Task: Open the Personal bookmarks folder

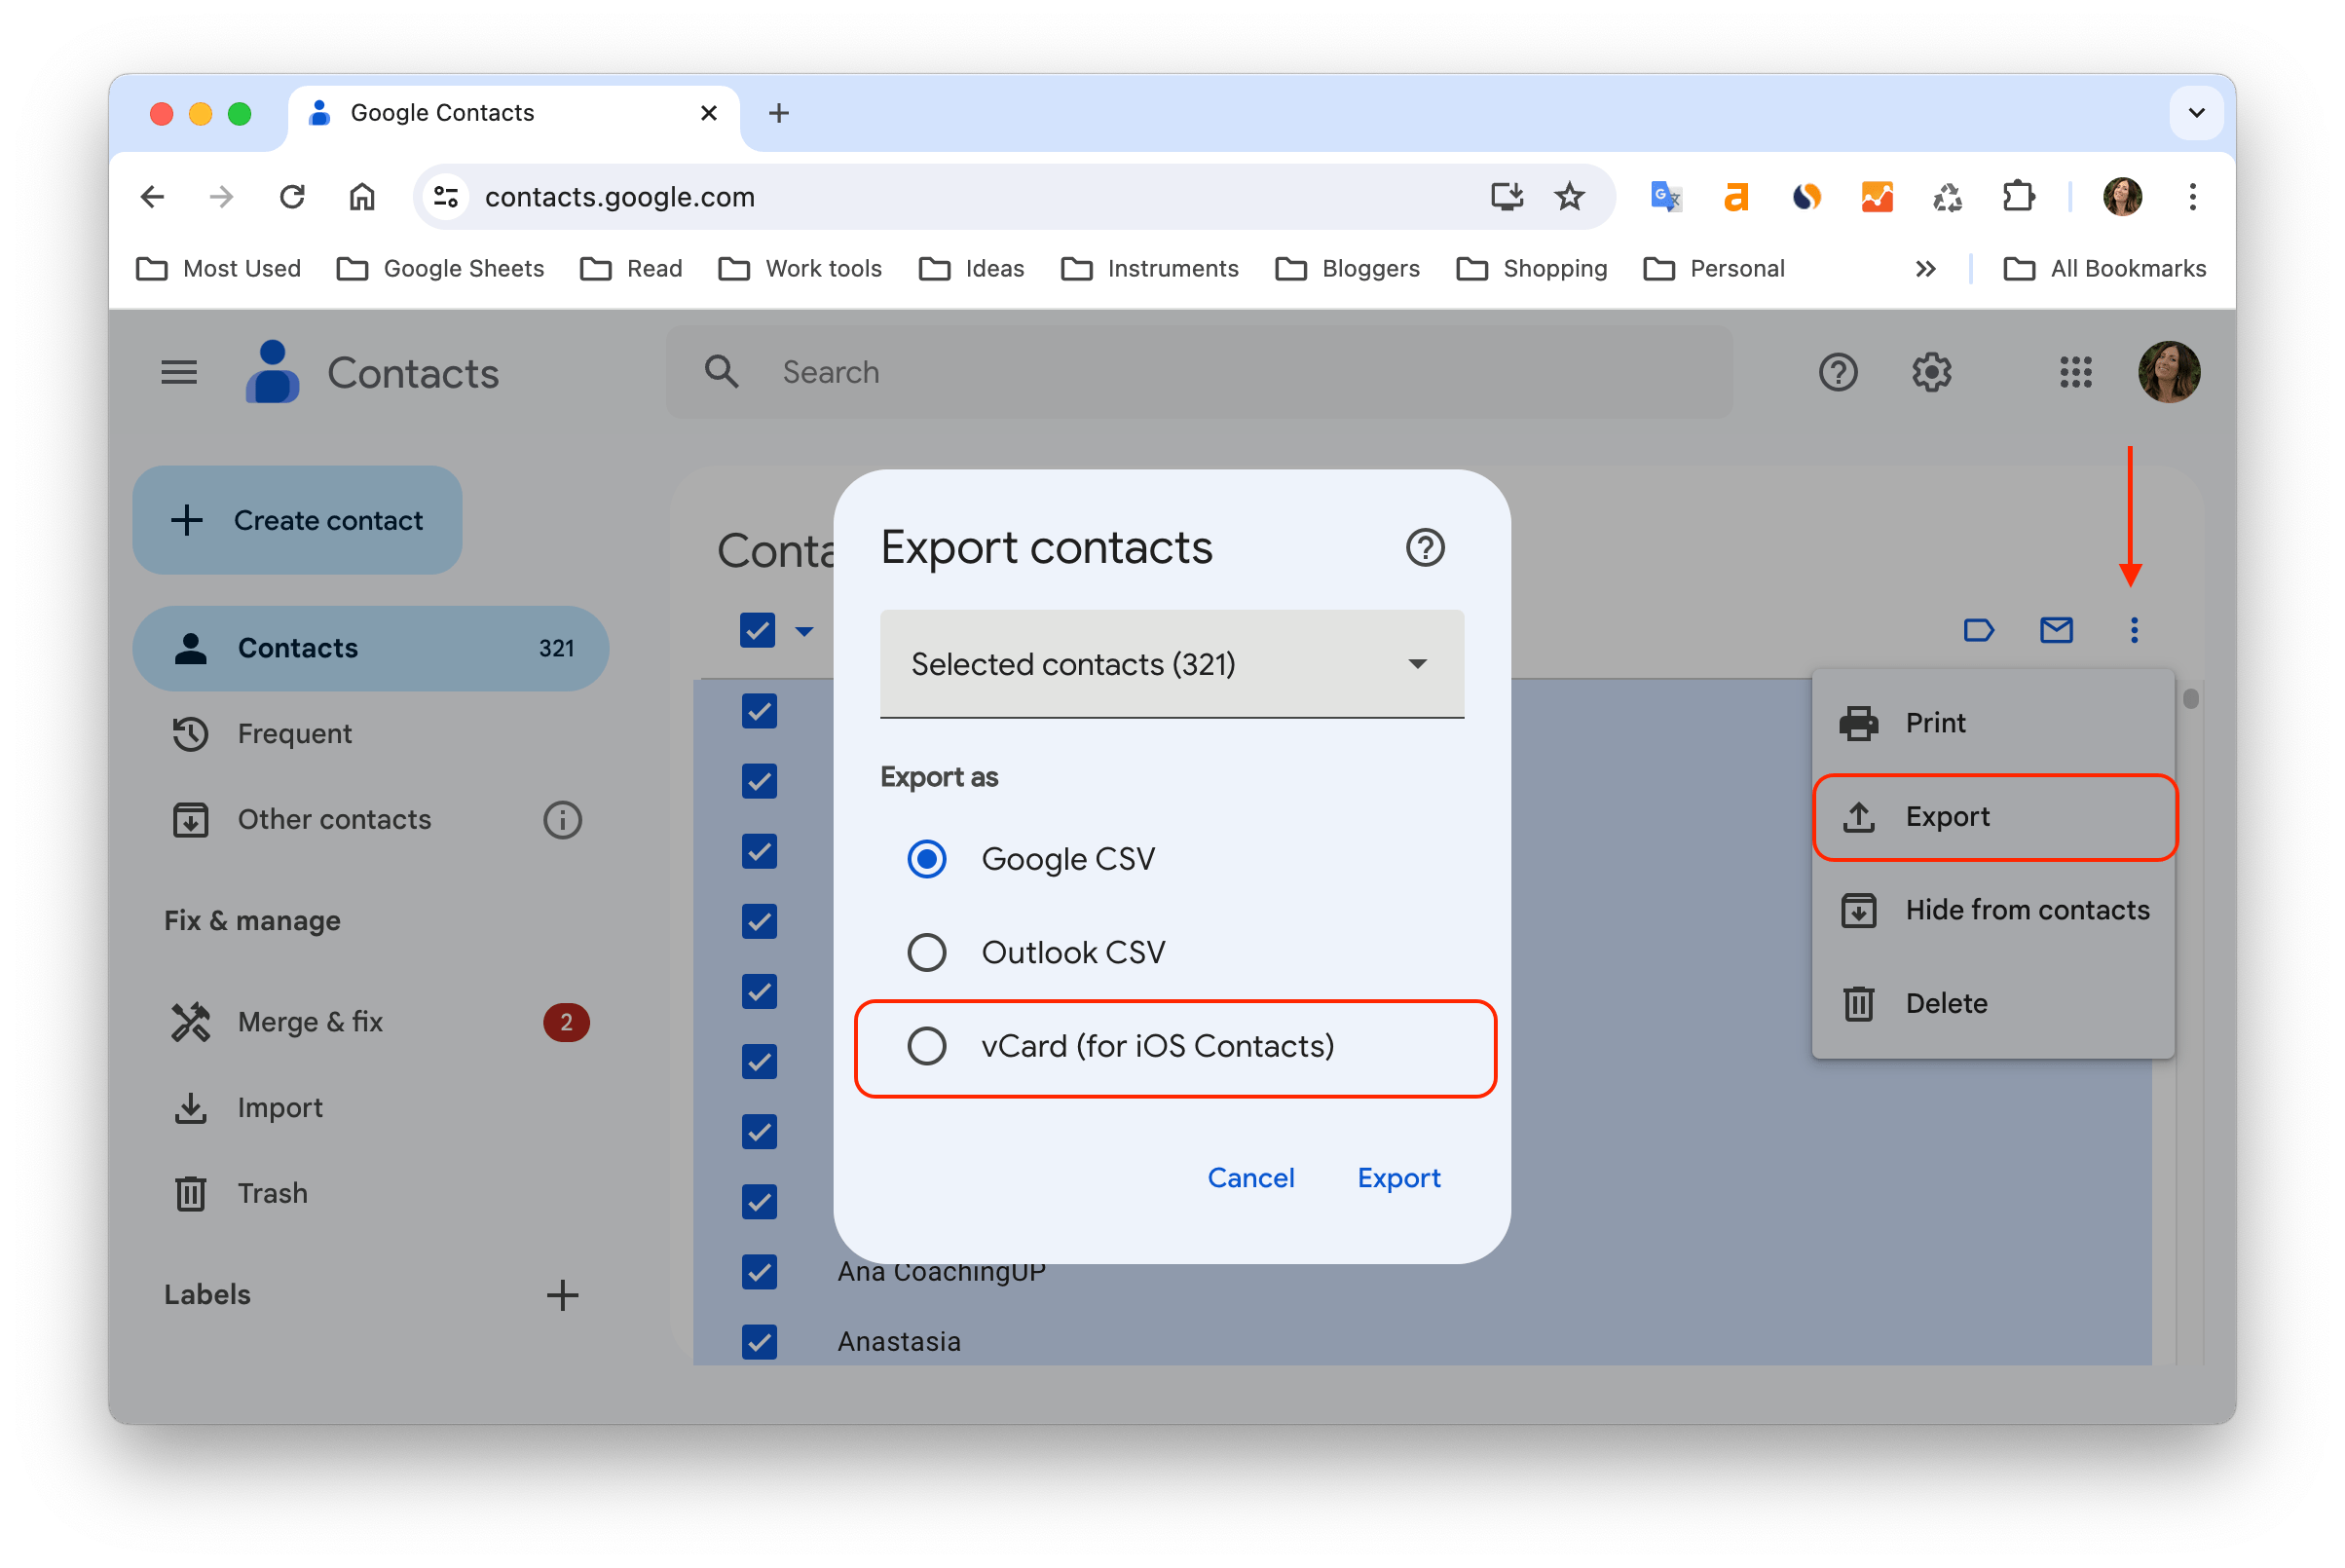Action: tap(1713, 269)
